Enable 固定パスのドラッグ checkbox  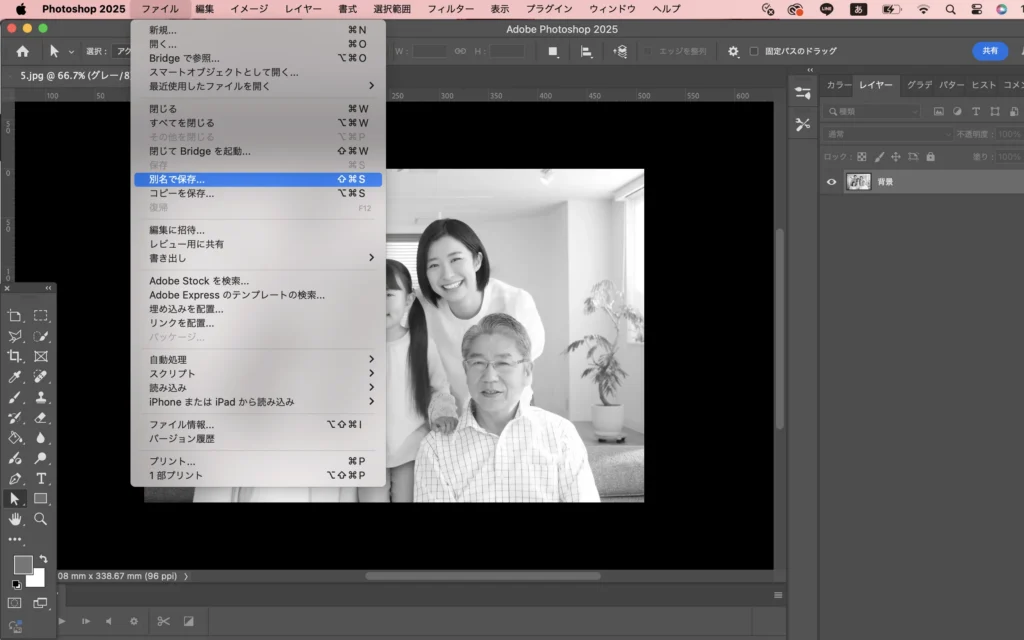coord(754,51)
